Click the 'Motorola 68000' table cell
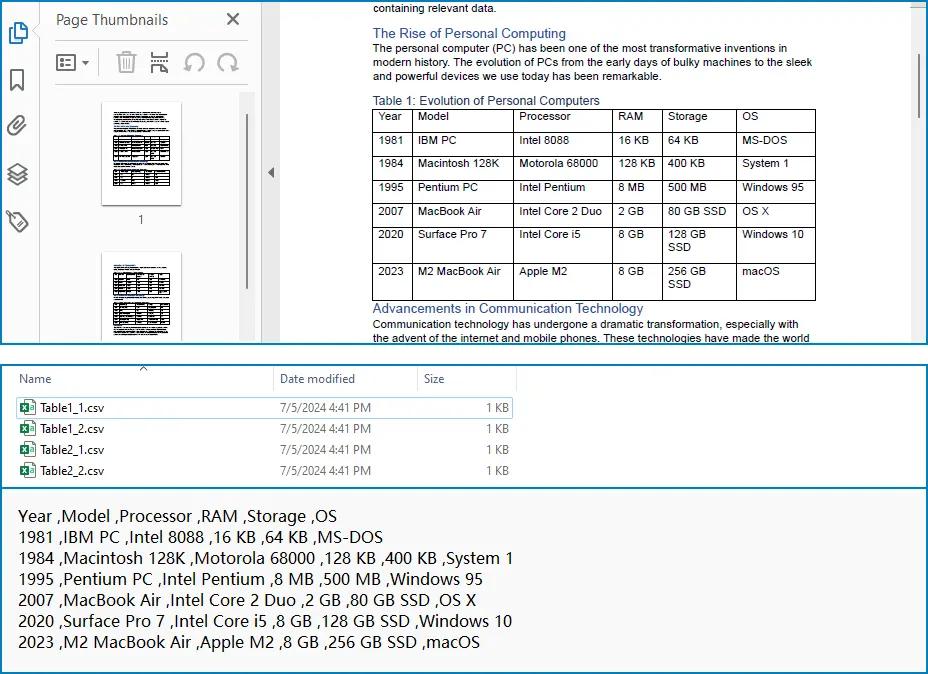Image resolution: width=928 pixels, height=674 pixels. pyautogui.click(x=563, y=168)
